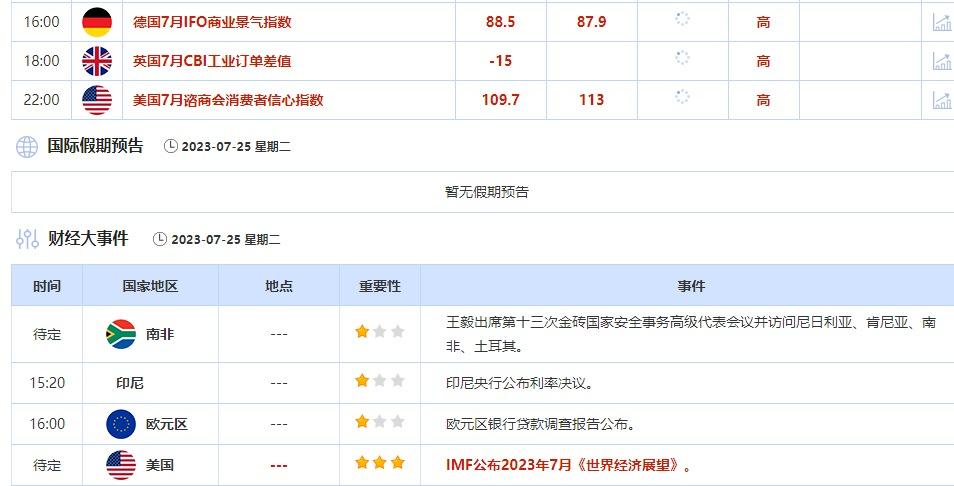
Task: Click the 暂无假期预告 notice
Action: [x=487, y=192]
